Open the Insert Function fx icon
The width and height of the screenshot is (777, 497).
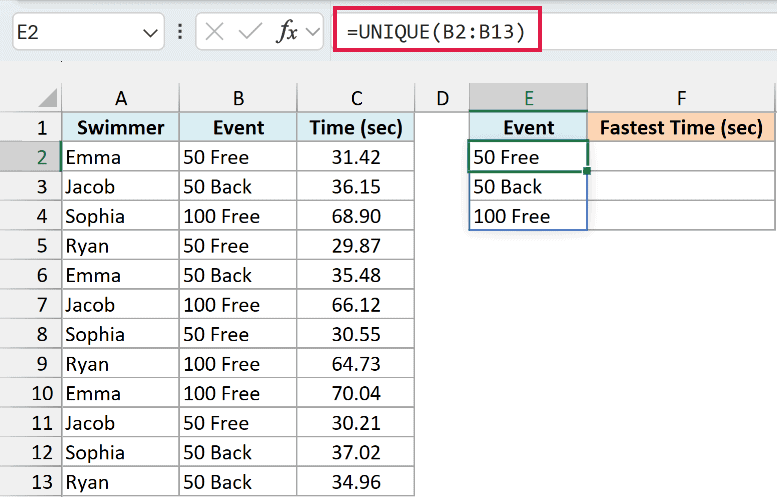pyautogui.click(x=287, y=32)
